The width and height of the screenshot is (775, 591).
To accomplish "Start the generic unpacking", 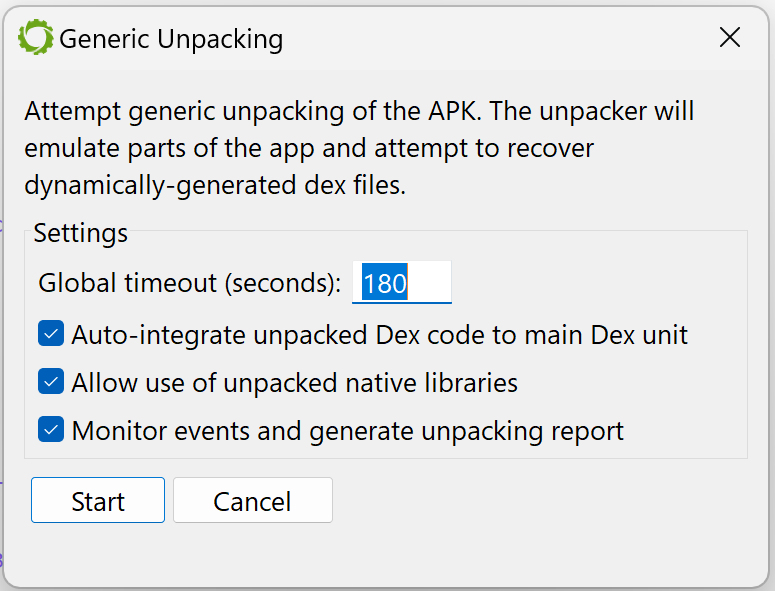I will click(x=98, y=500).
